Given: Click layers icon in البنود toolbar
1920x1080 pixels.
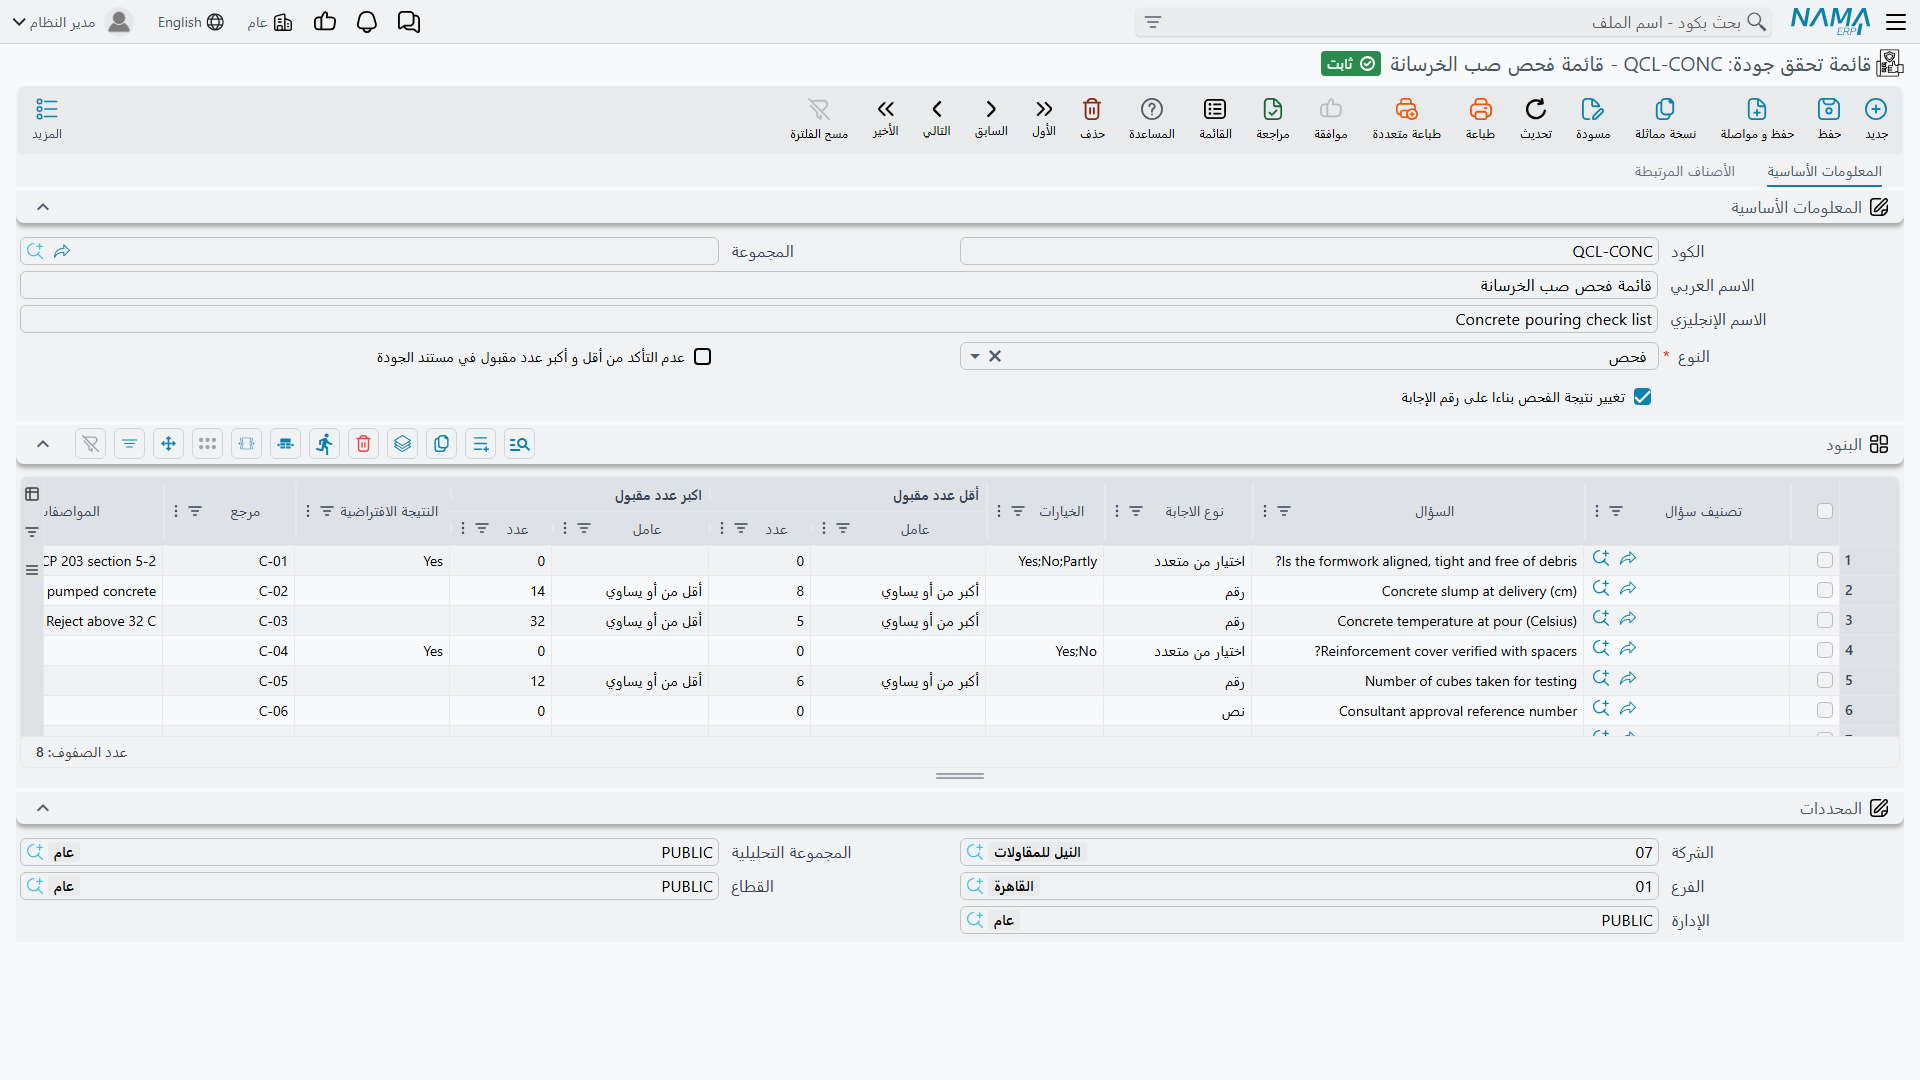Looking at the screenshot, I should tap(402, 444).
